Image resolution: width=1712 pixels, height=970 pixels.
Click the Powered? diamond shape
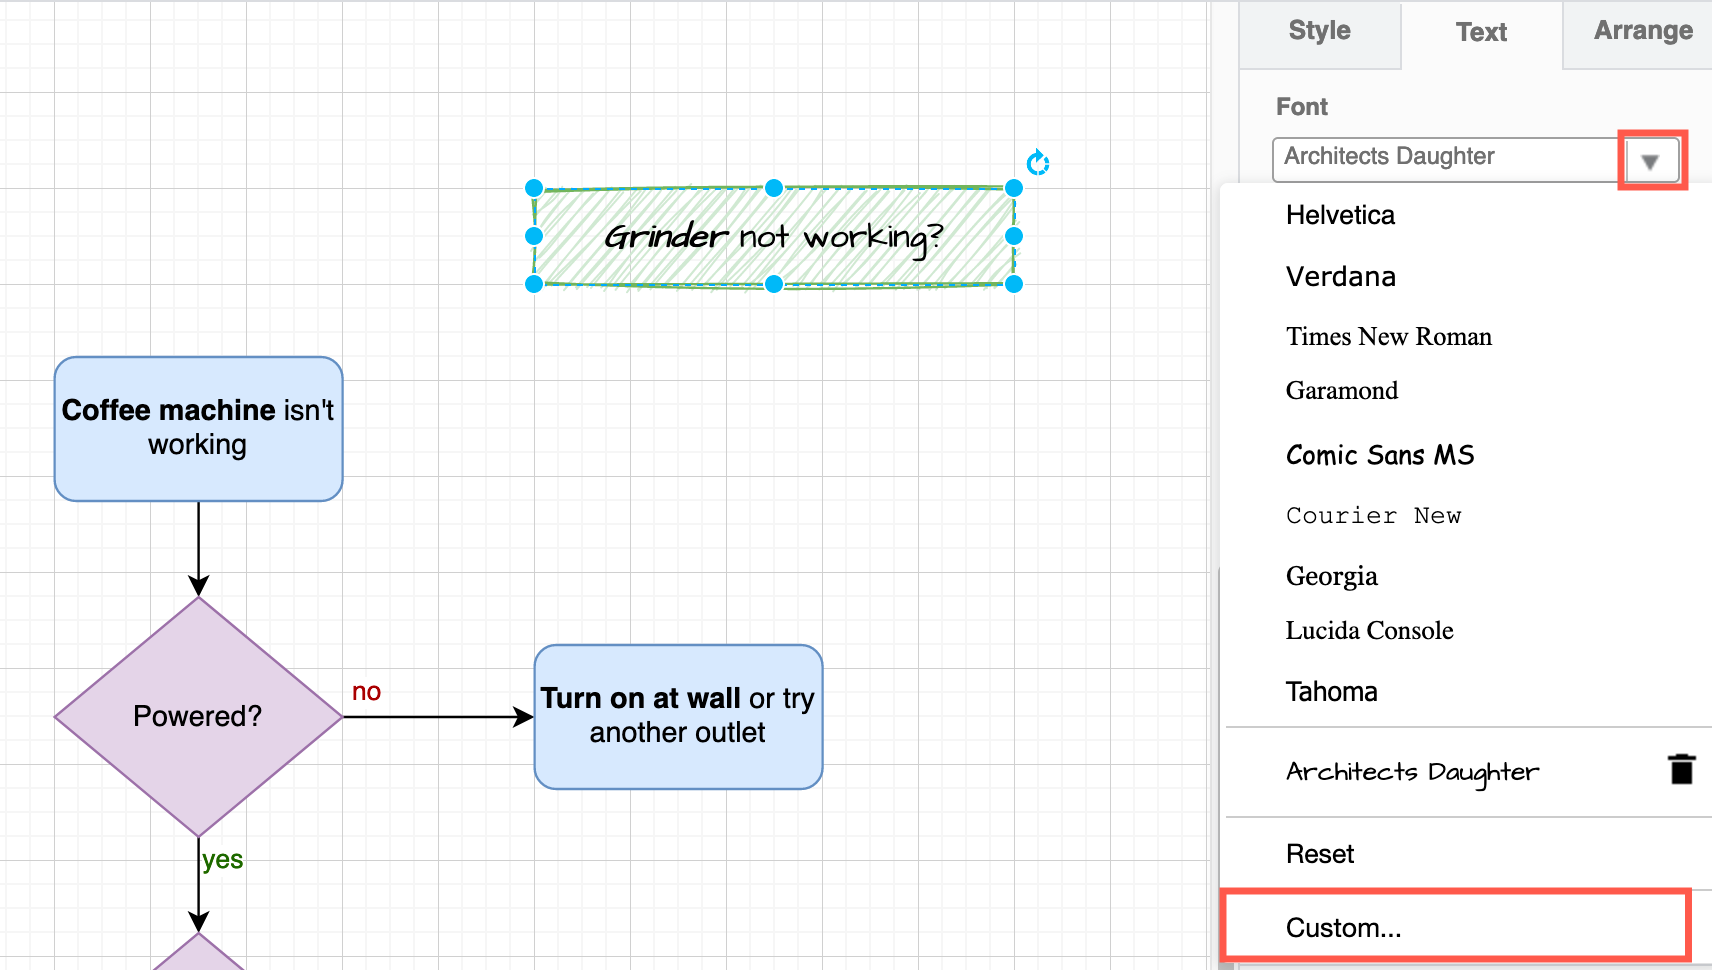pyautogui.click(x=198, y=717)
